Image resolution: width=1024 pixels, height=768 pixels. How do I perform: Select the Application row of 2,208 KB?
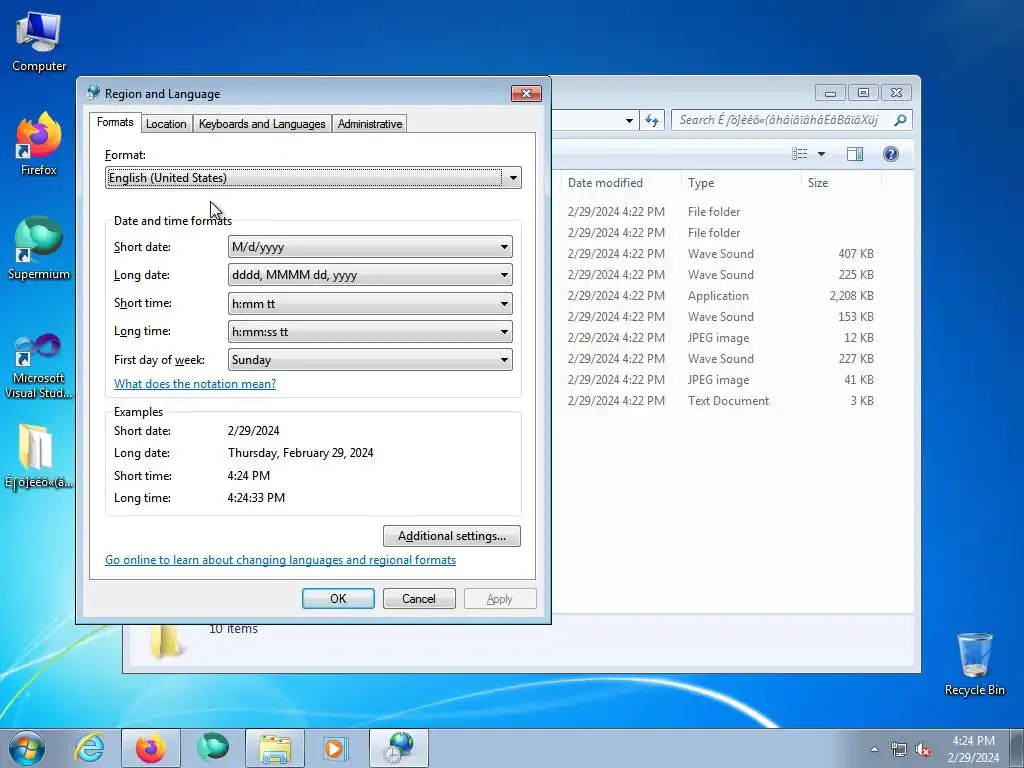720,296
